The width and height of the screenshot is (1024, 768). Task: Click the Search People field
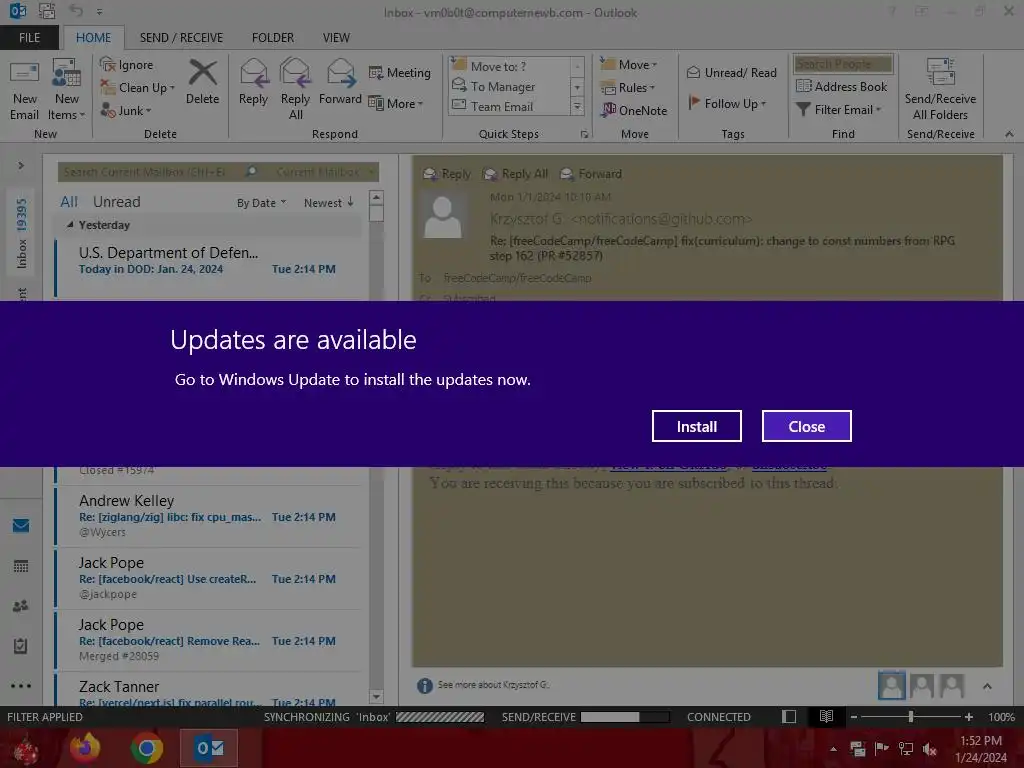[842, 64]
